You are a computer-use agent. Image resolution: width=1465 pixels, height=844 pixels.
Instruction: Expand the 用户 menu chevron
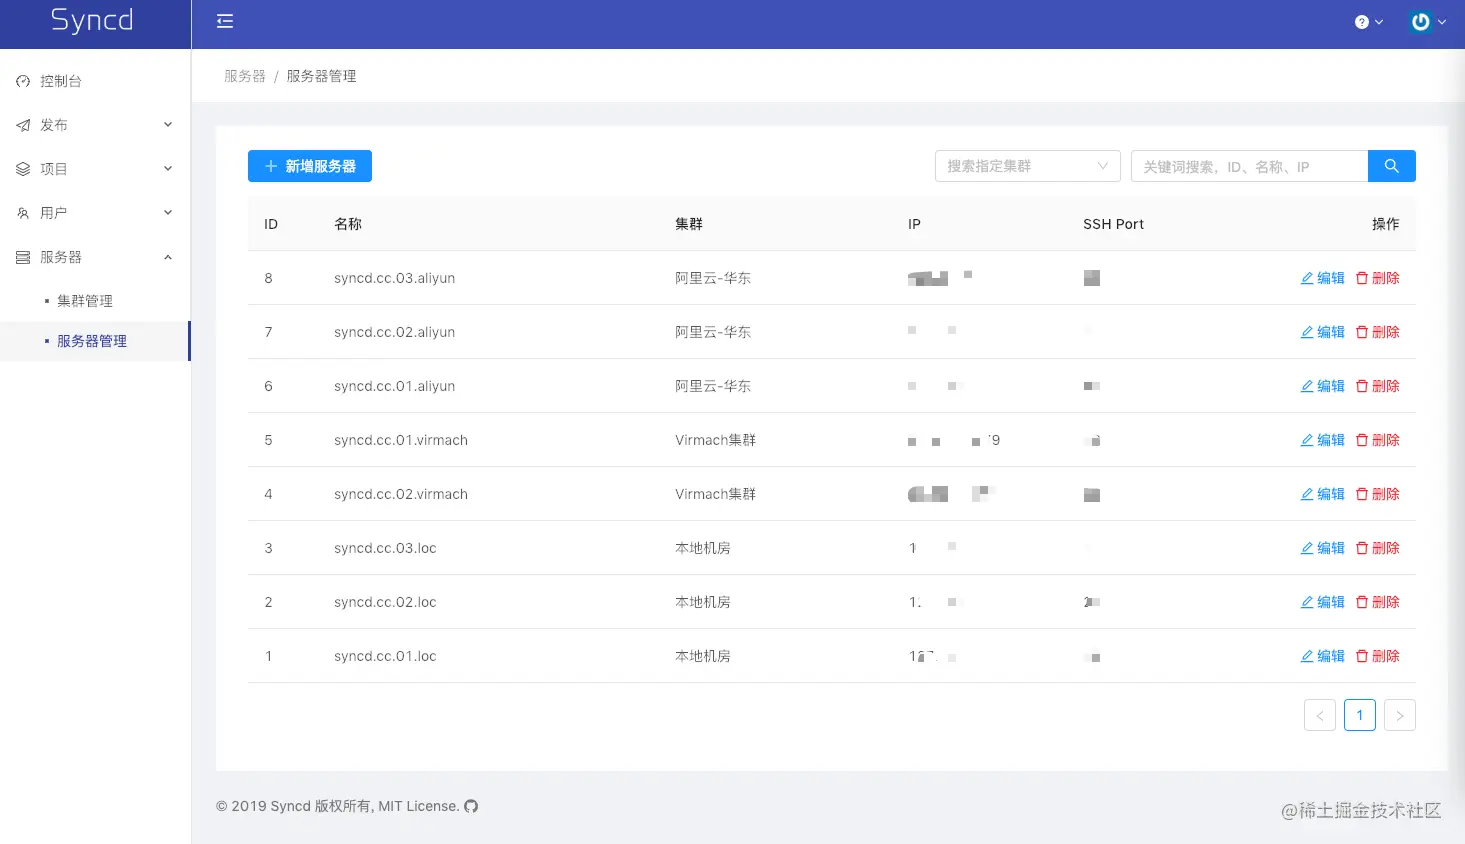(168, 213)
